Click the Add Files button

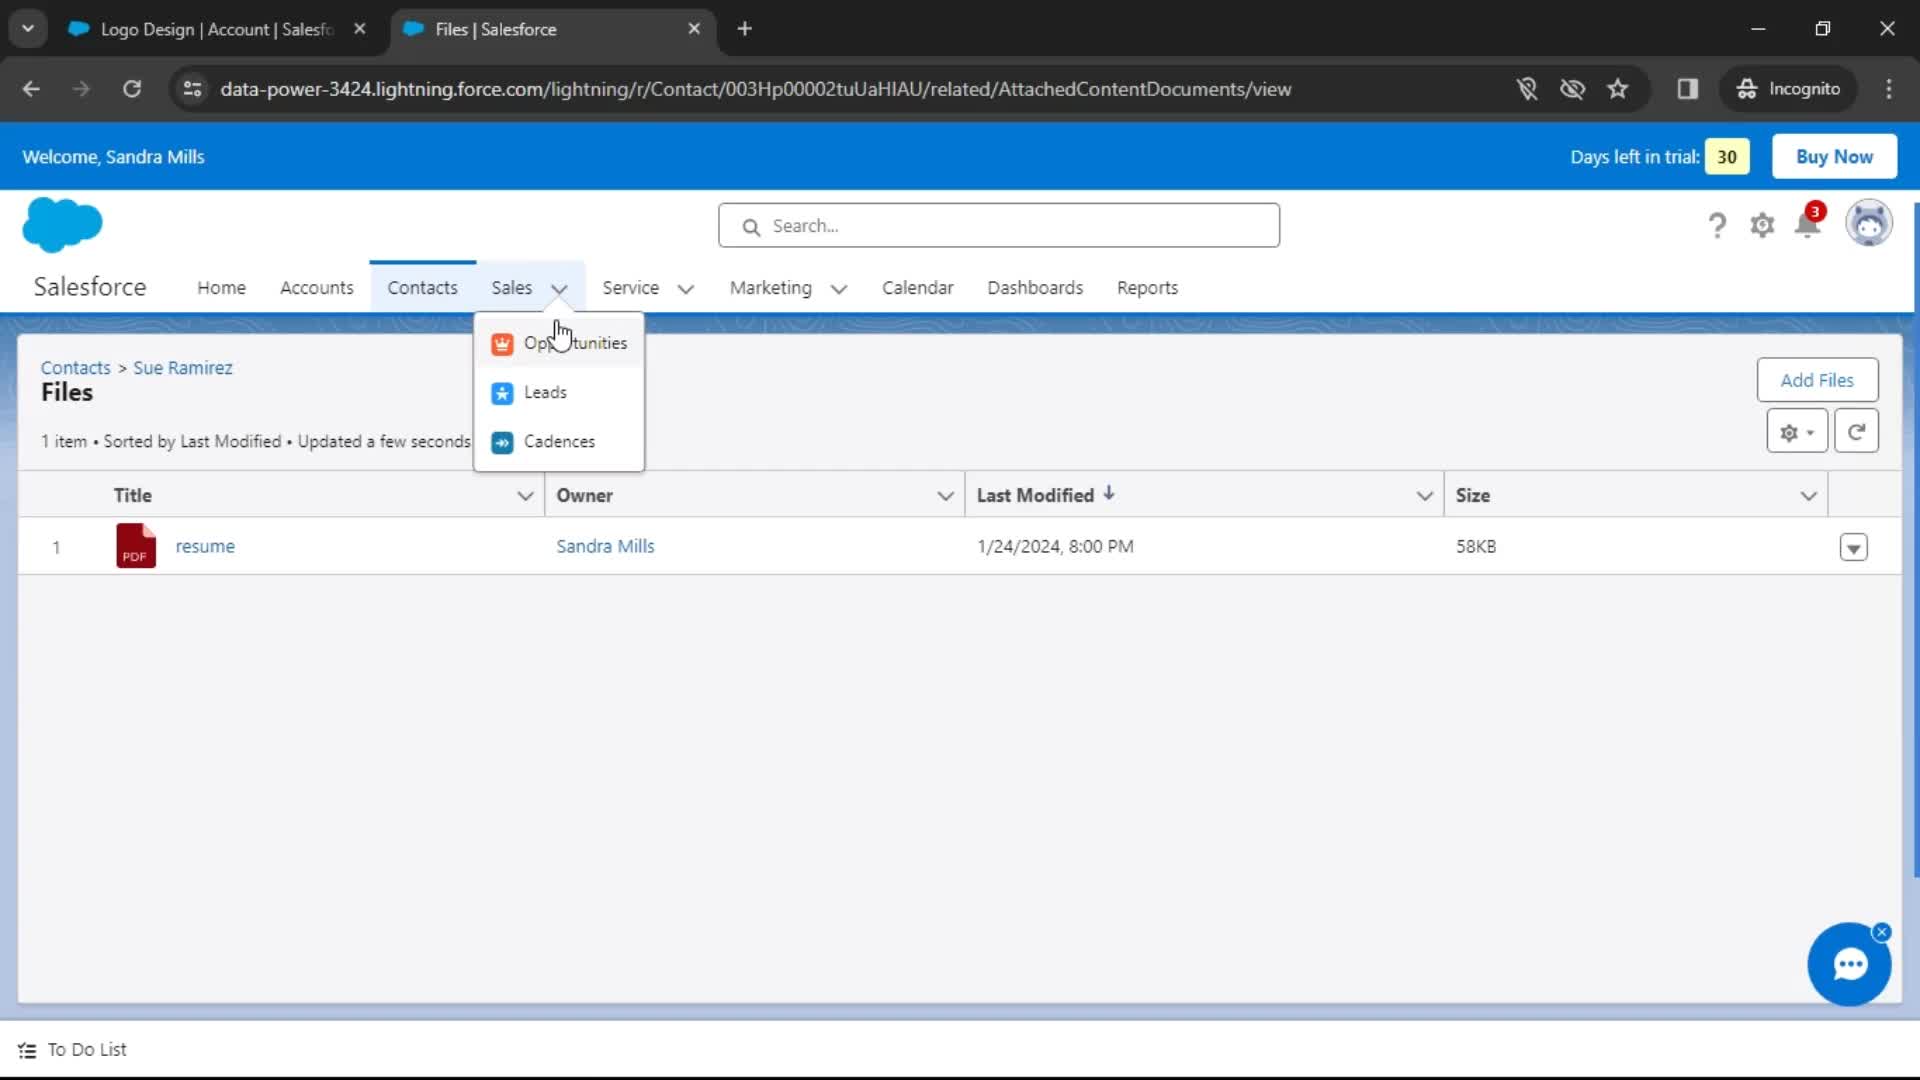(x=1817, y=380)
